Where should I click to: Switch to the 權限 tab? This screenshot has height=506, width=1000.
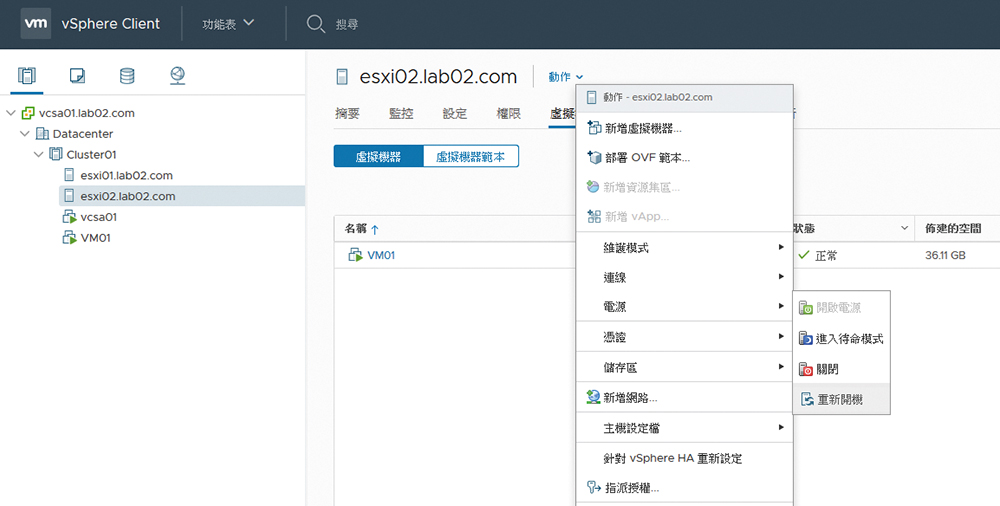508,114
